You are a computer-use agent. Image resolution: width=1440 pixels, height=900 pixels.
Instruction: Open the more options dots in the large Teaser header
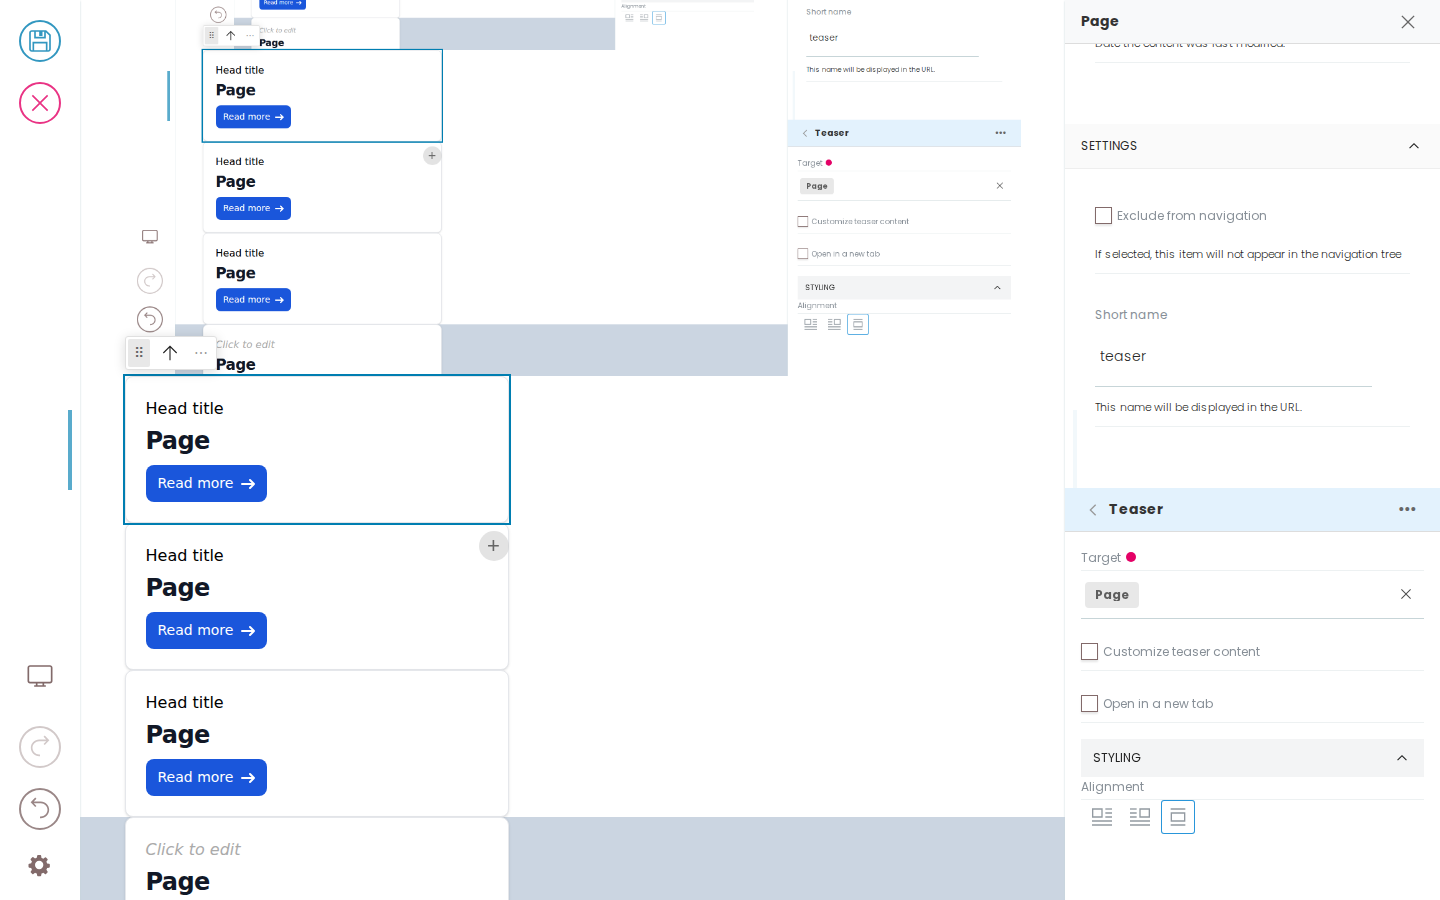click(1407, 509)
